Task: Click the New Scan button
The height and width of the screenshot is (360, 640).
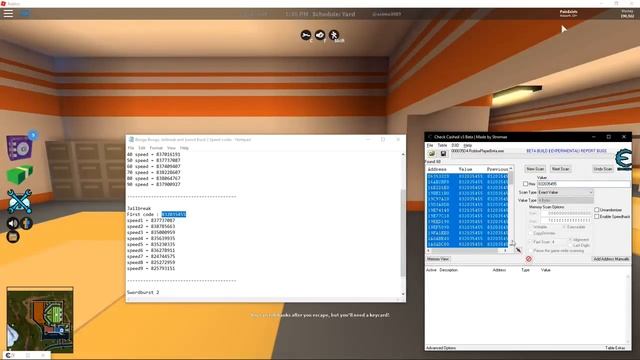Action: click(x=535, y=169)
